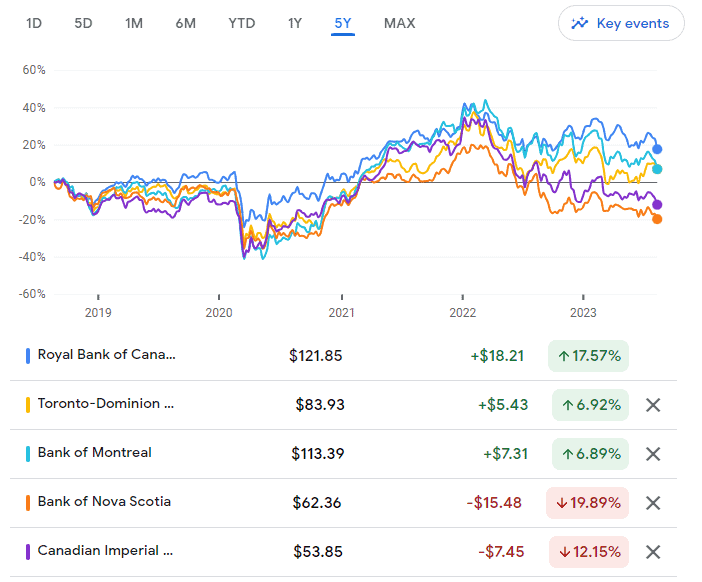Open Key events button
This screenshot has height=582, width=702.
pos(621,23)
